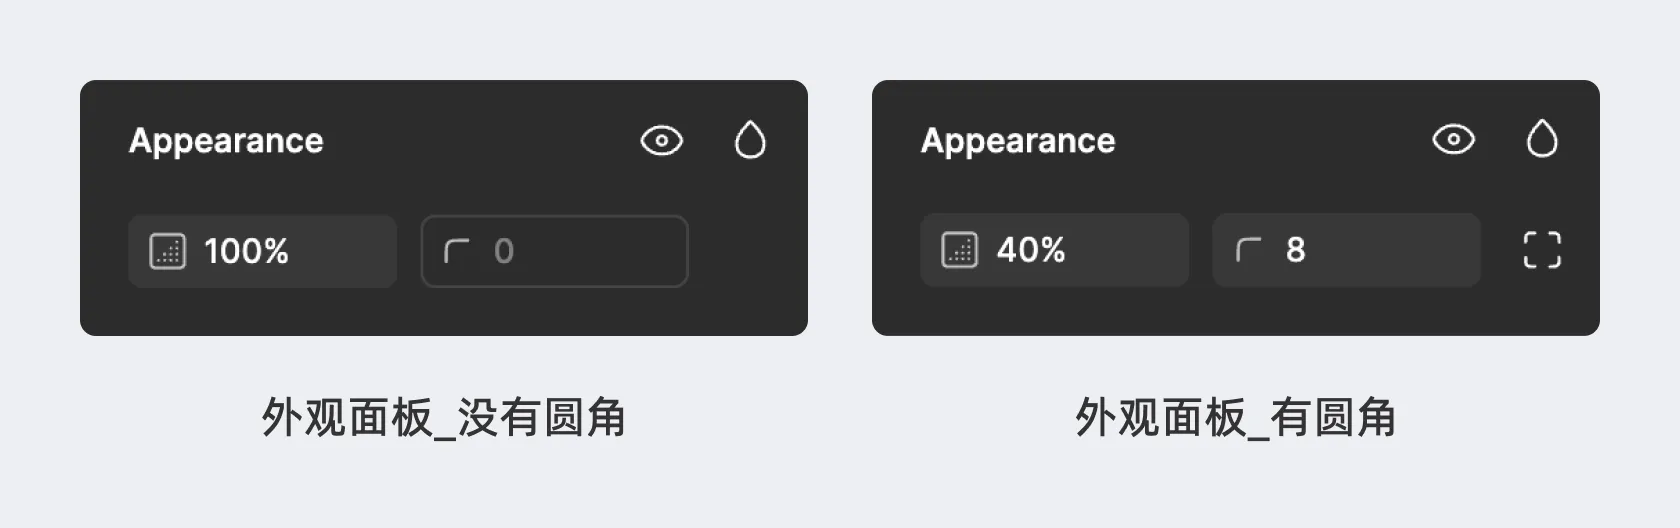Click corner radius icon next to 0
Image resolution: width=1680 pixels, height=528 pixels.
[x=456, y=251]
